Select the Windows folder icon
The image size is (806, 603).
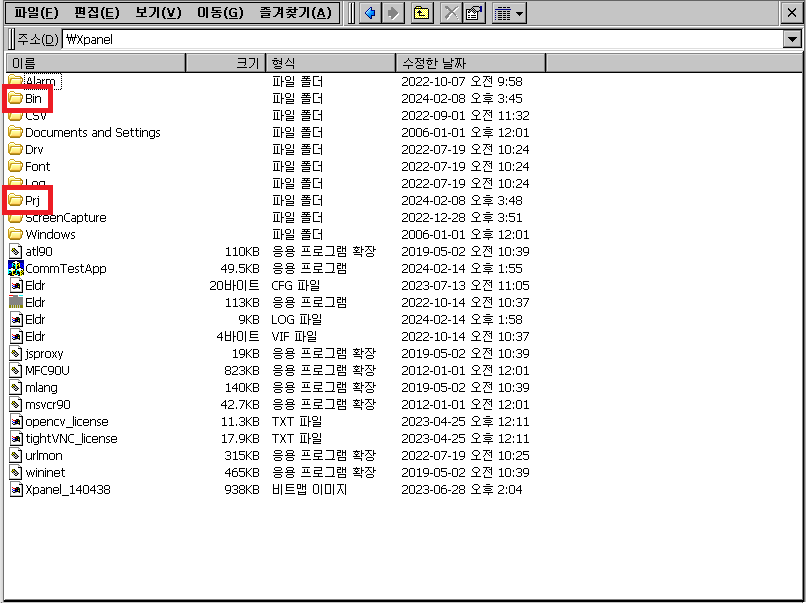tap(15, 234)
